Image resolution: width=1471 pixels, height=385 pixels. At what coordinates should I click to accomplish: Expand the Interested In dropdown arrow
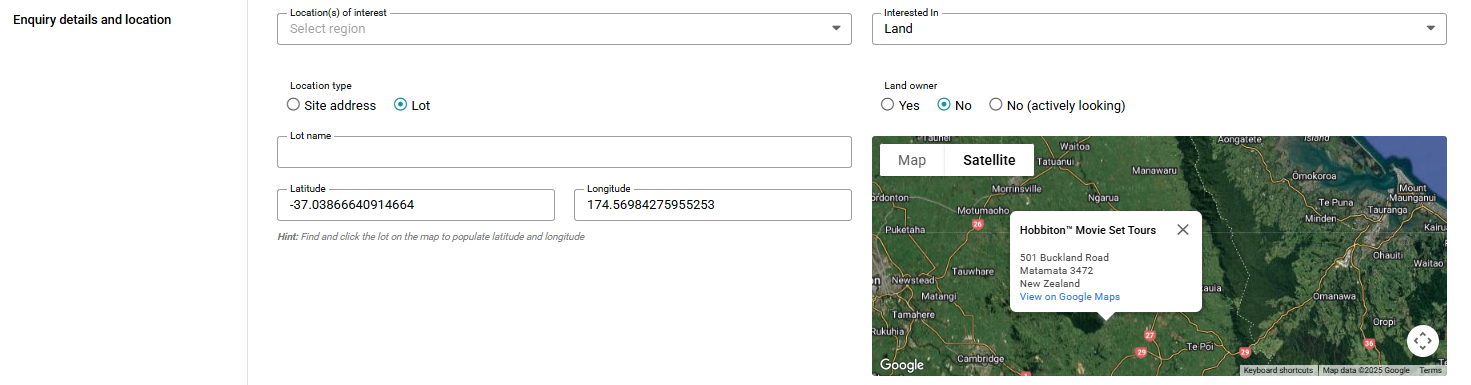coord(1430,29)
